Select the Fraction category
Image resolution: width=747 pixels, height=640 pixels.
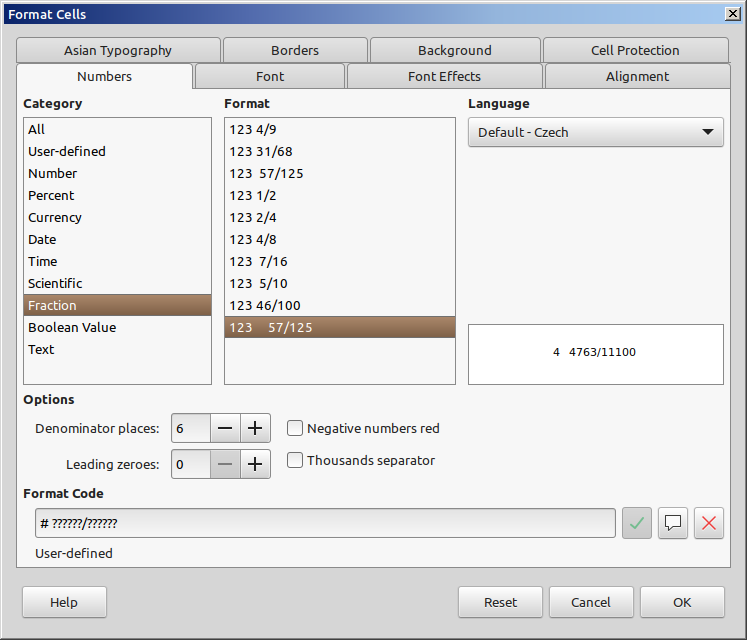coord(117,305)
